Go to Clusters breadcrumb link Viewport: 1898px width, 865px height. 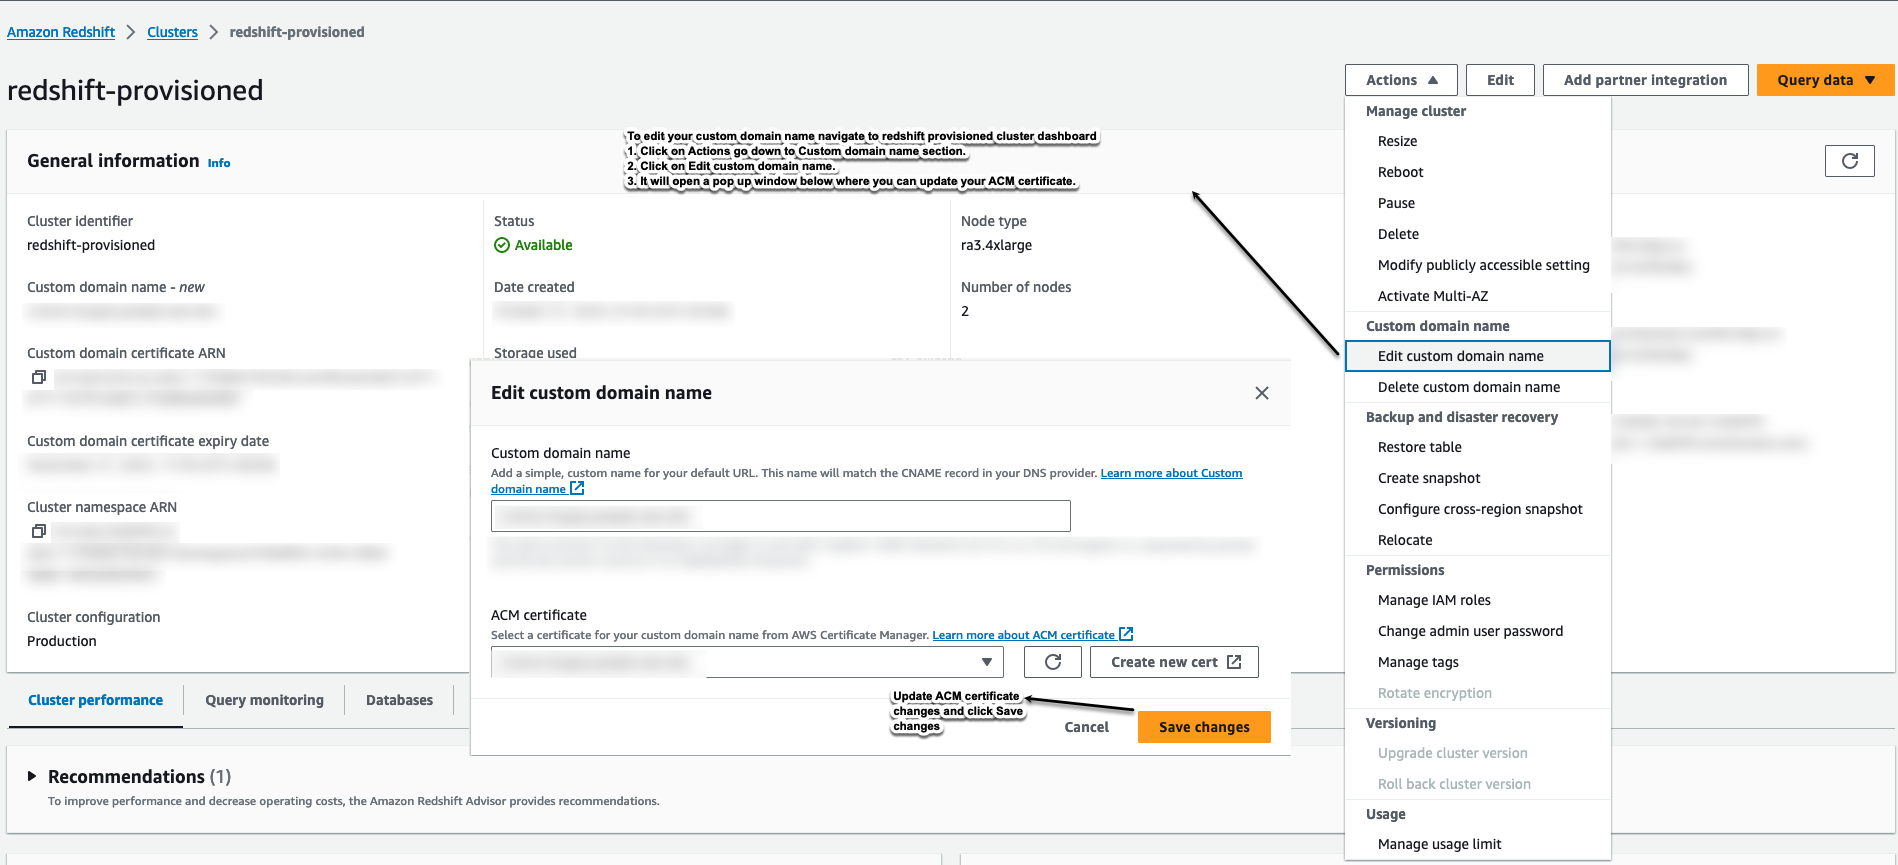tap(172, 32)
